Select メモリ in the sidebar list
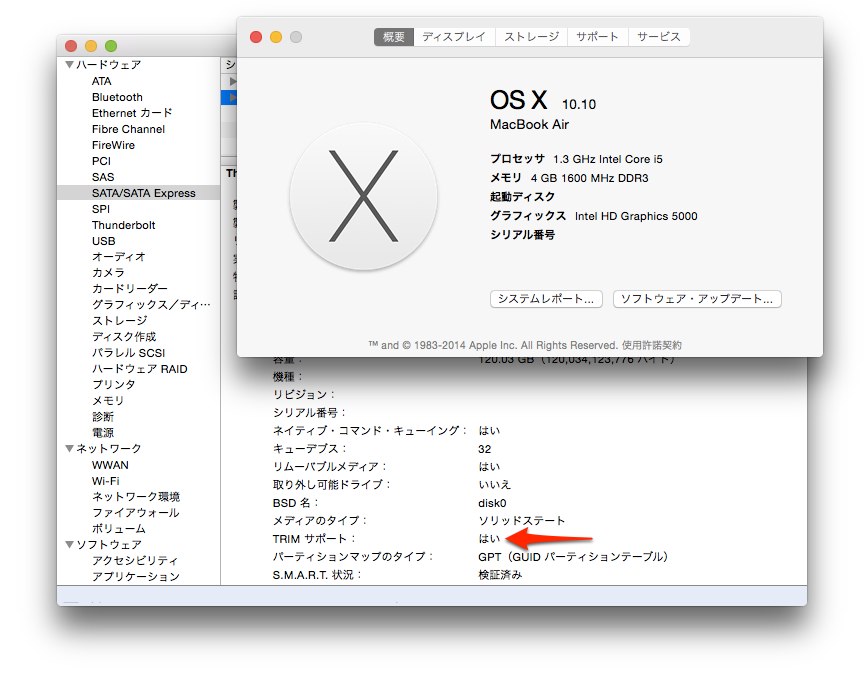This screenshot has height=685, width=864. pyautogui.click(x=108, y=401)
